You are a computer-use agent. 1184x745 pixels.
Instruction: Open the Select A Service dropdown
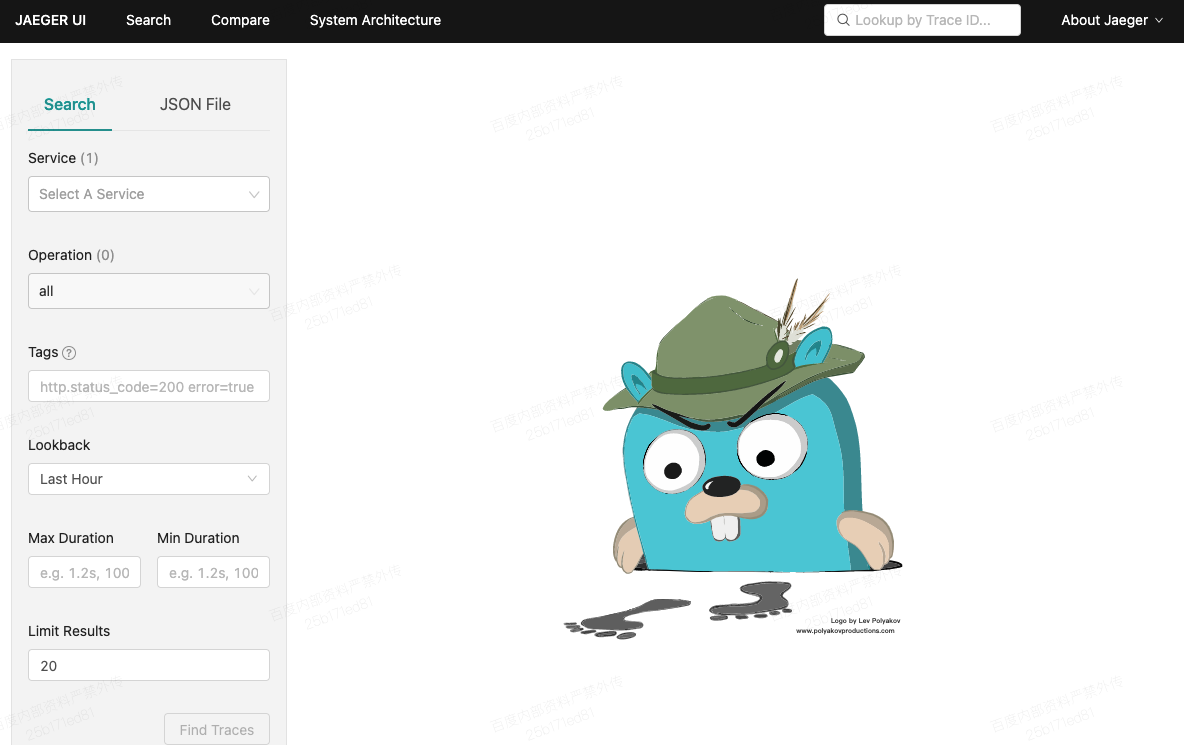point(149,194)
